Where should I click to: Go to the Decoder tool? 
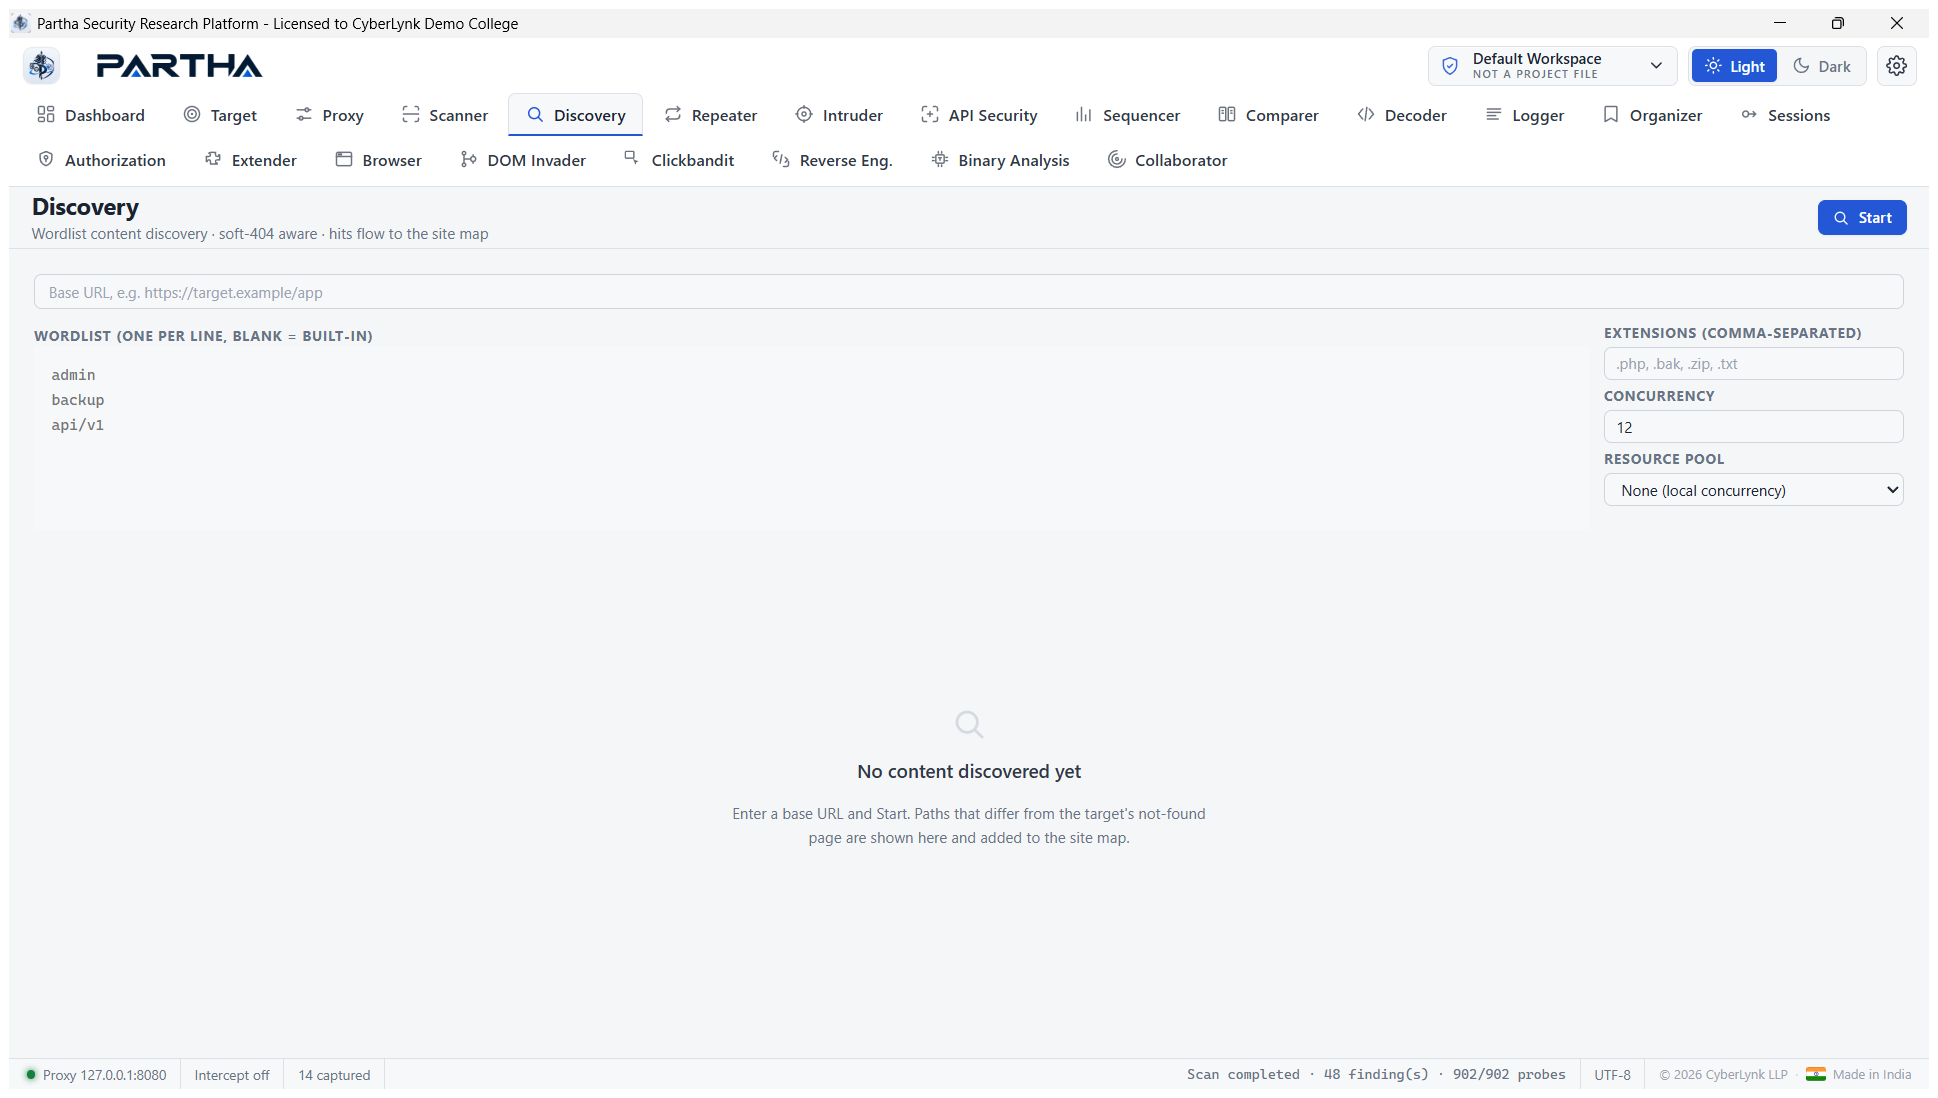(1401, 115)
